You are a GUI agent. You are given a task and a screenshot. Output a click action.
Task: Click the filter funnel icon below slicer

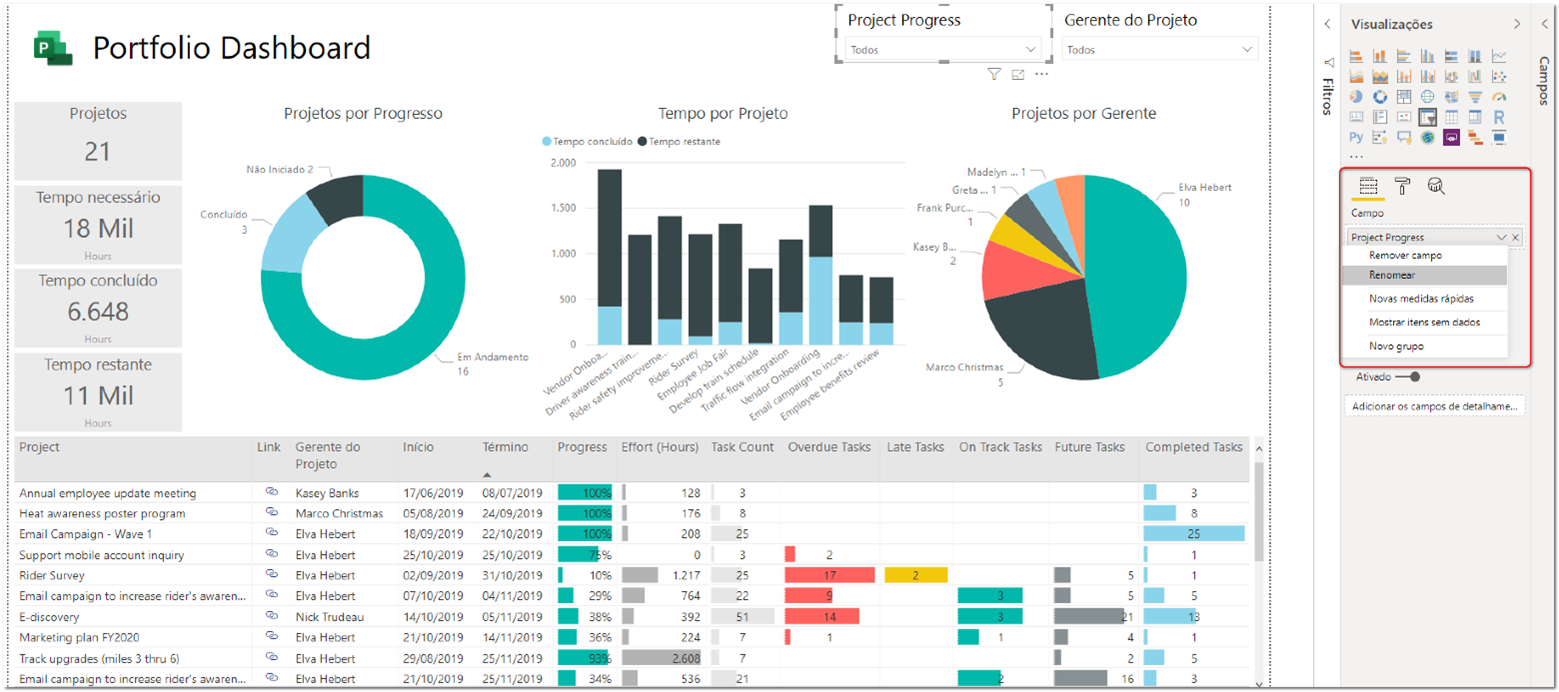994,74
